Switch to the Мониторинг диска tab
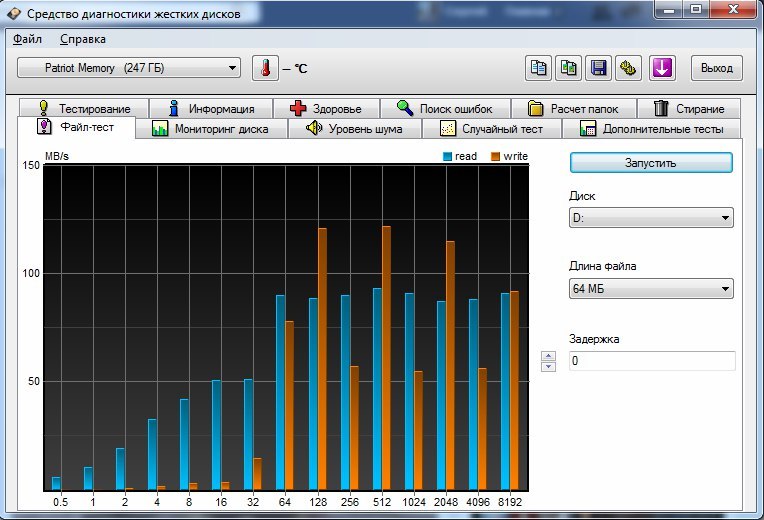 tap(210, 129)
